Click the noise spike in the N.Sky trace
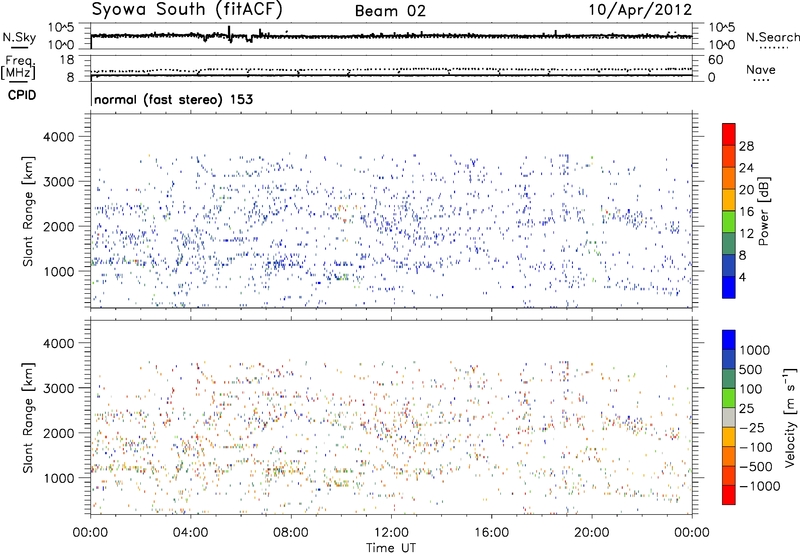This screenshot has height=554, width=800. tap(229, 34)
